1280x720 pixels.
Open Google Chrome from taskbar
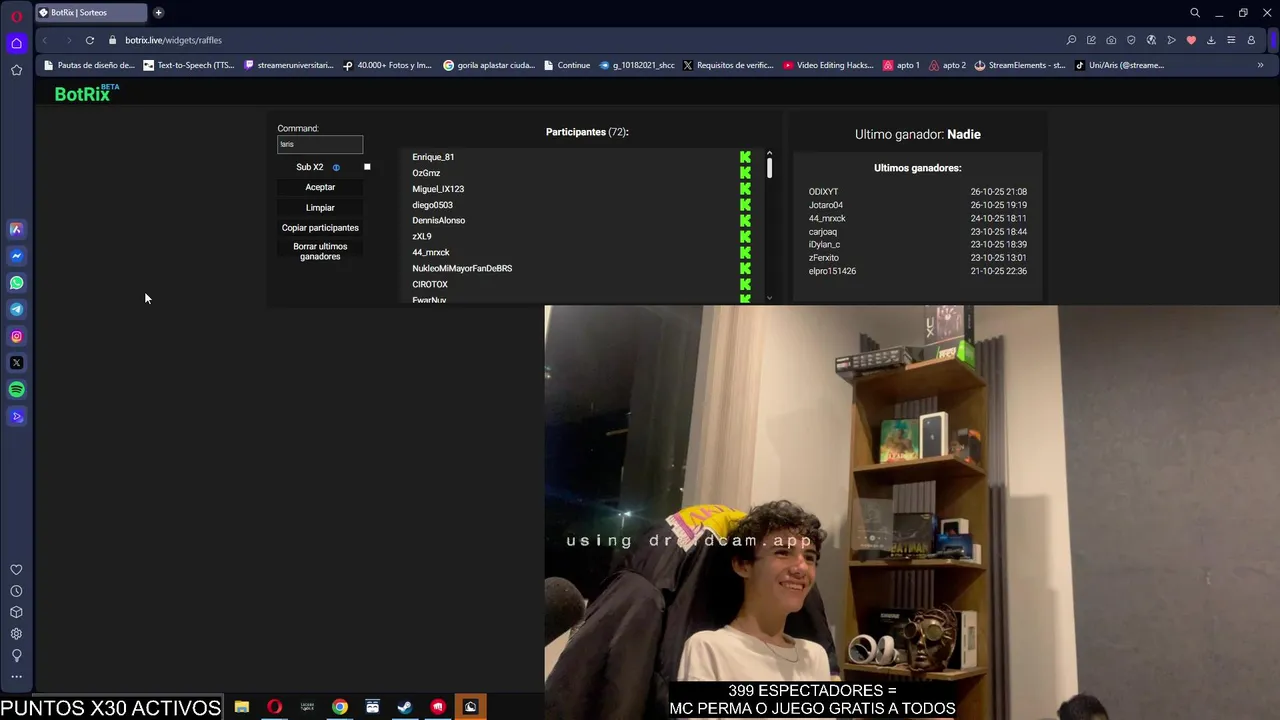pos(340,707)
